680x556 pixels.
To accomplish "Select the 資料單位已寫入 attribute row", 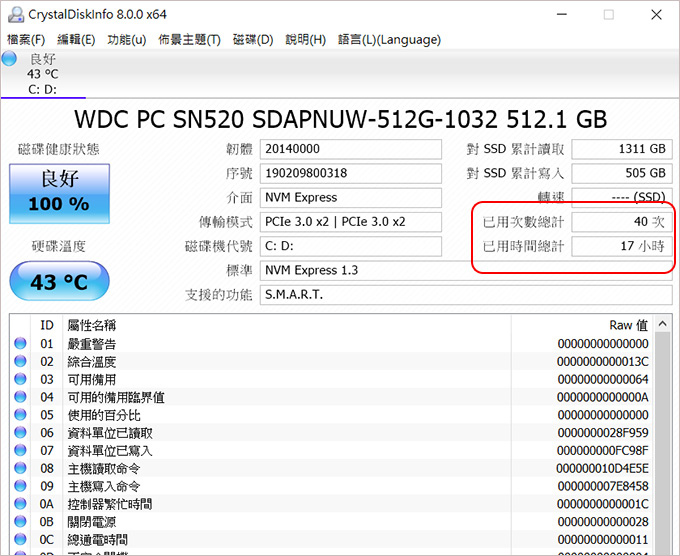I will pos(332,451).
